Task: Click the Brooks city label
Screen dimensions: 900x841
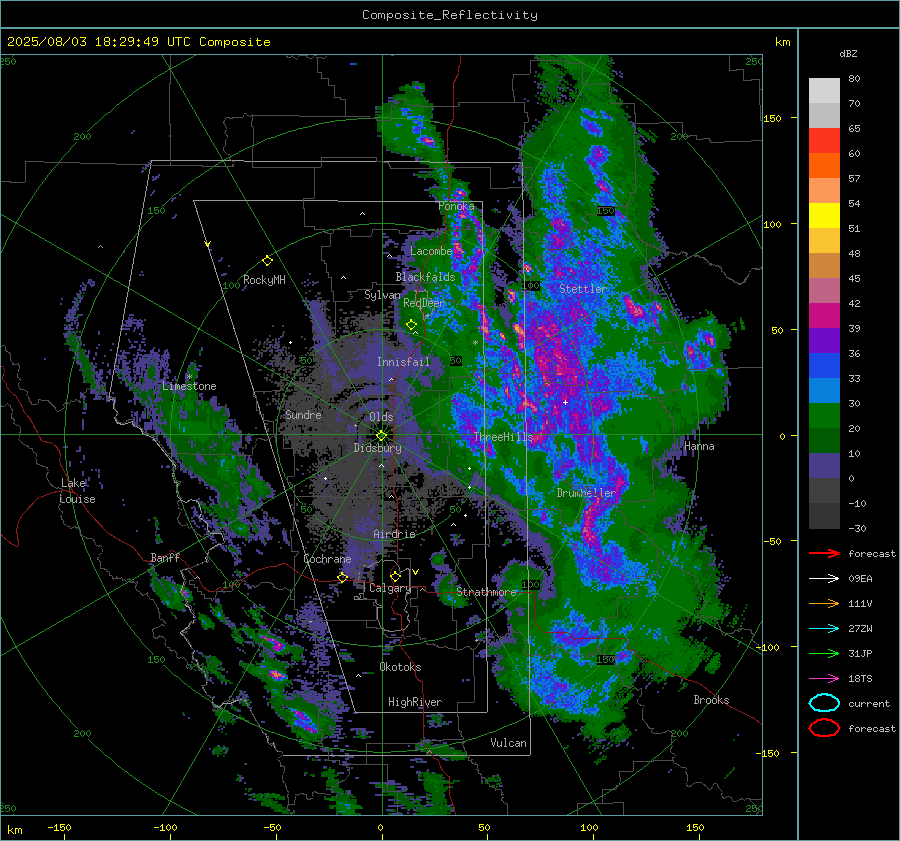Action: pos(711,700)
